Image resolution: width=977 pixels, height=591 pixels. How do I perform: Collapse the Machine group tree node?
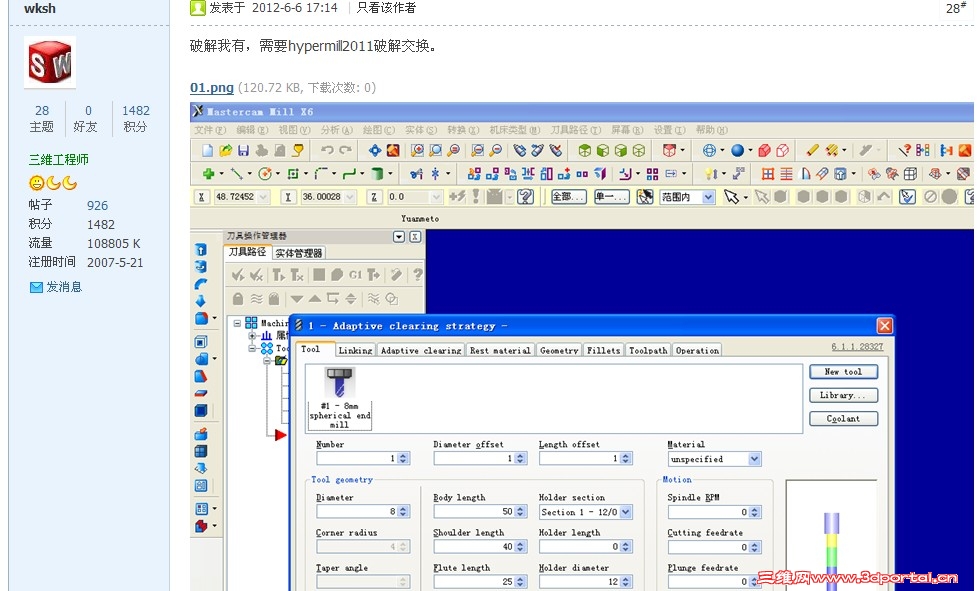pyautogui.click(x=237, y=323)
